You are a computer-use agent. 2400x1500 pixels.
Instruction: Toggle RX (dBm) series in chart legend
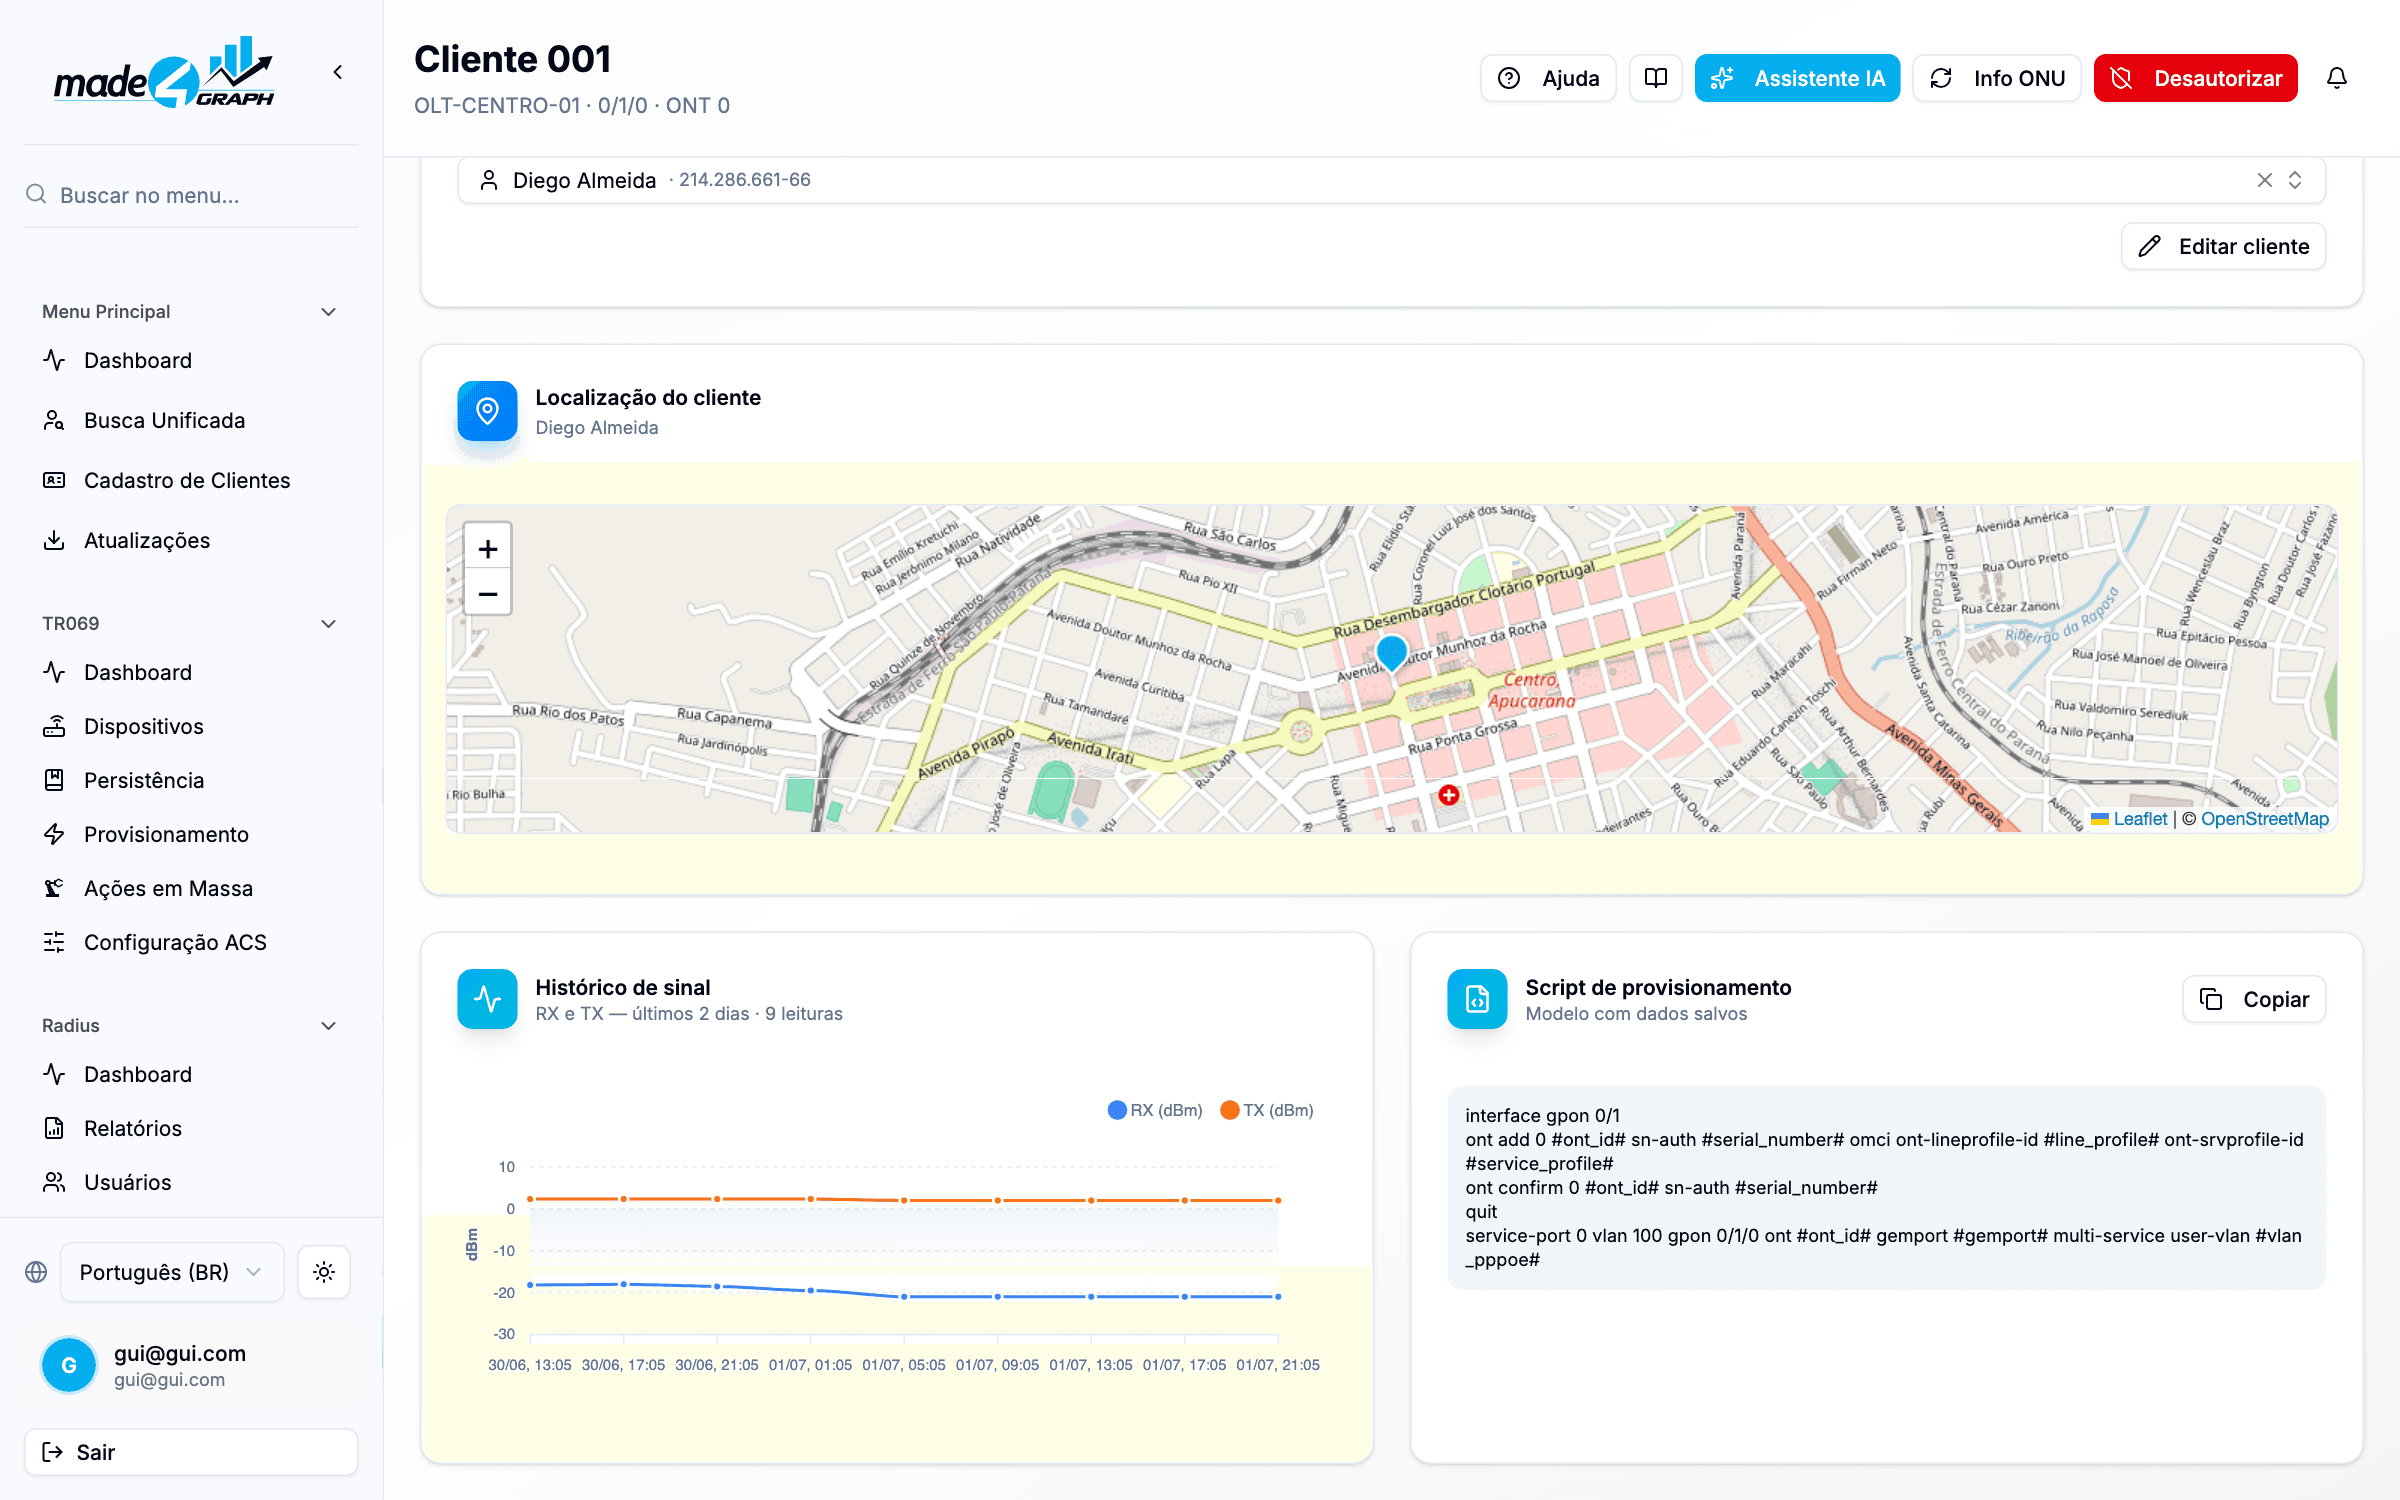pyautogui.click(x=1155, y=1110)
